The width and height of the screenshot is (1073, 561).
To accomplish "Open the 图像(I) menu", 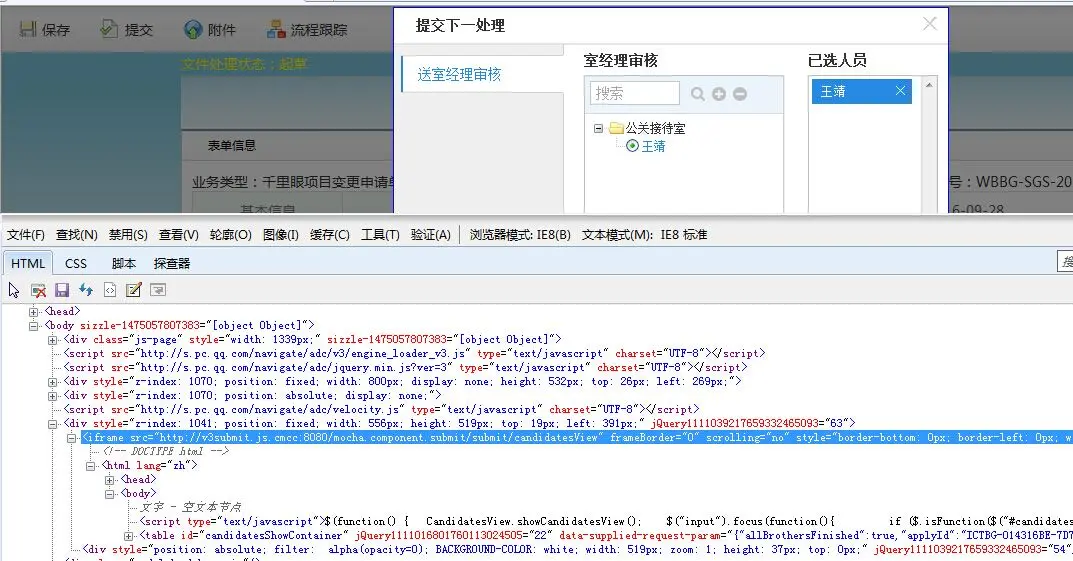I will click(281, 235).
